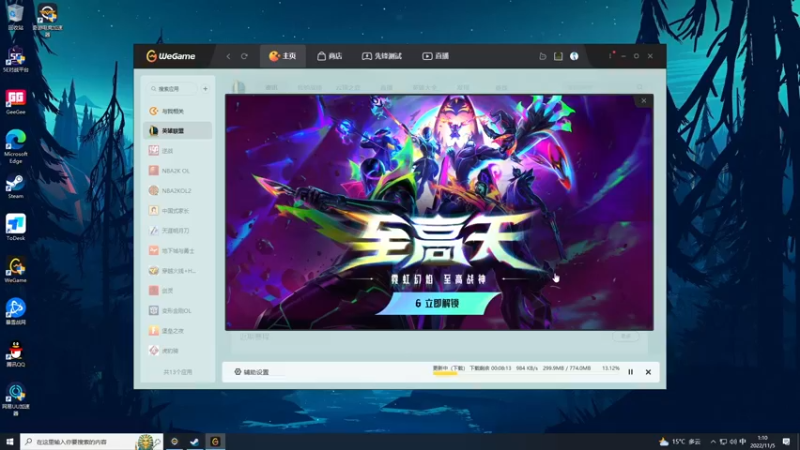
Task: Select NBA2K OL in the sidebar
Action: click(x=178, y=170)
